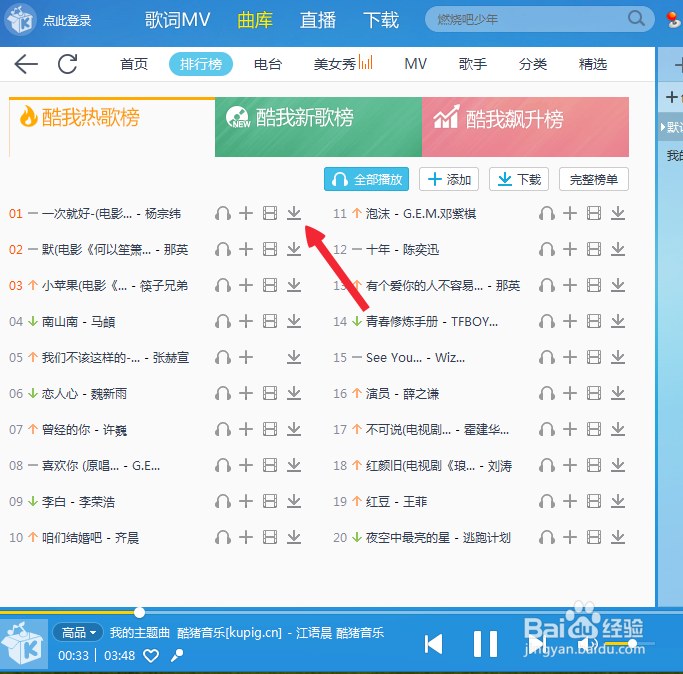Click the 点此登录 login link
This screenshot has width=683, height=674.
point(67,20)
